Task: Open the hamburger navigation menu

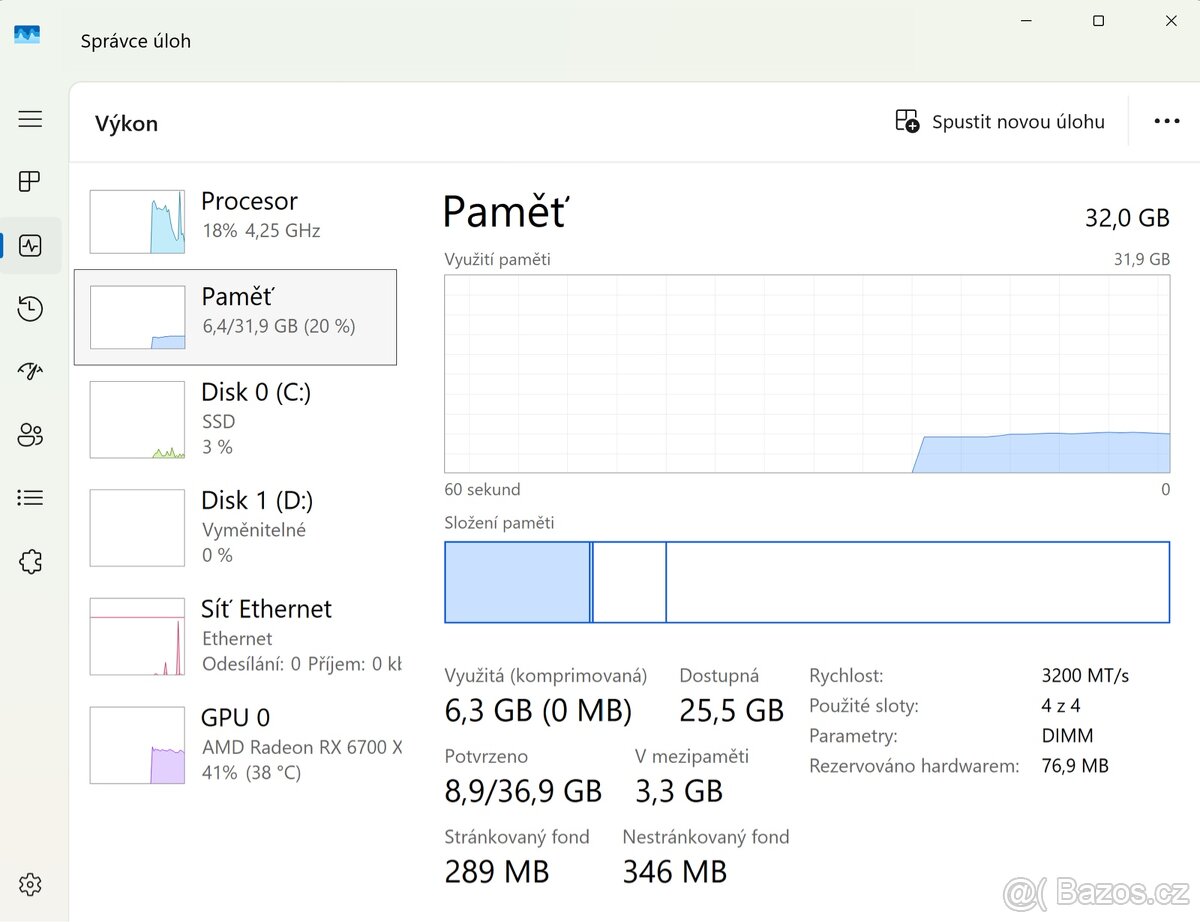Action: coord(30,120)
